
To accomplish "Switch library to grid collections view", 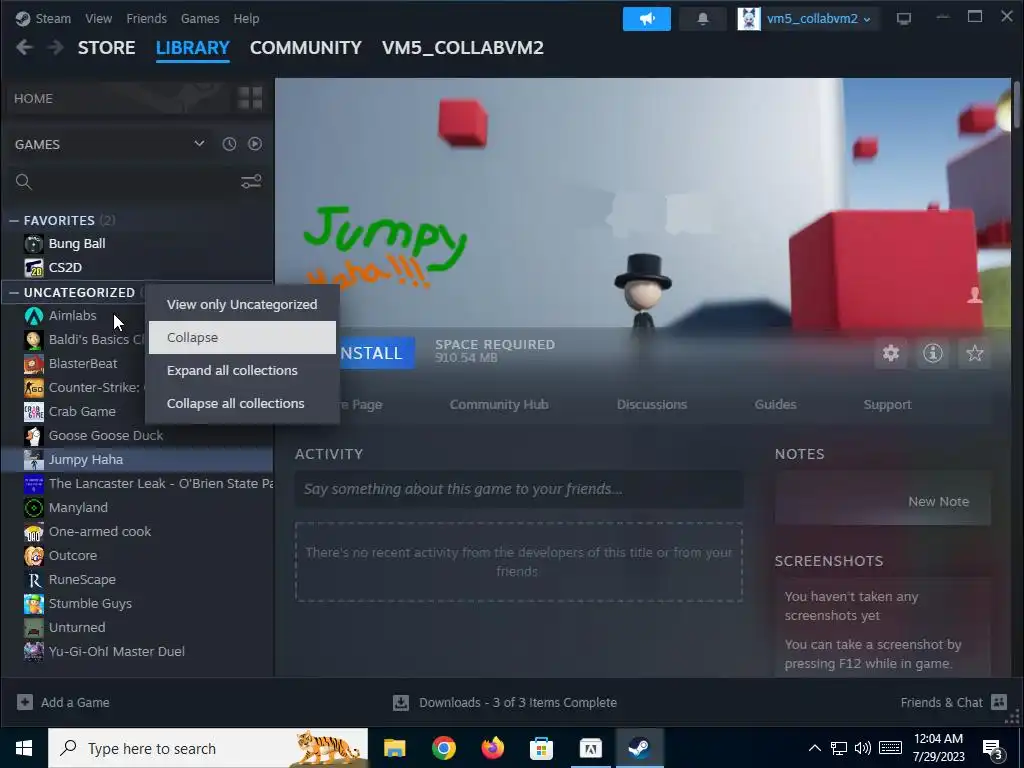I will coord(250,99).
